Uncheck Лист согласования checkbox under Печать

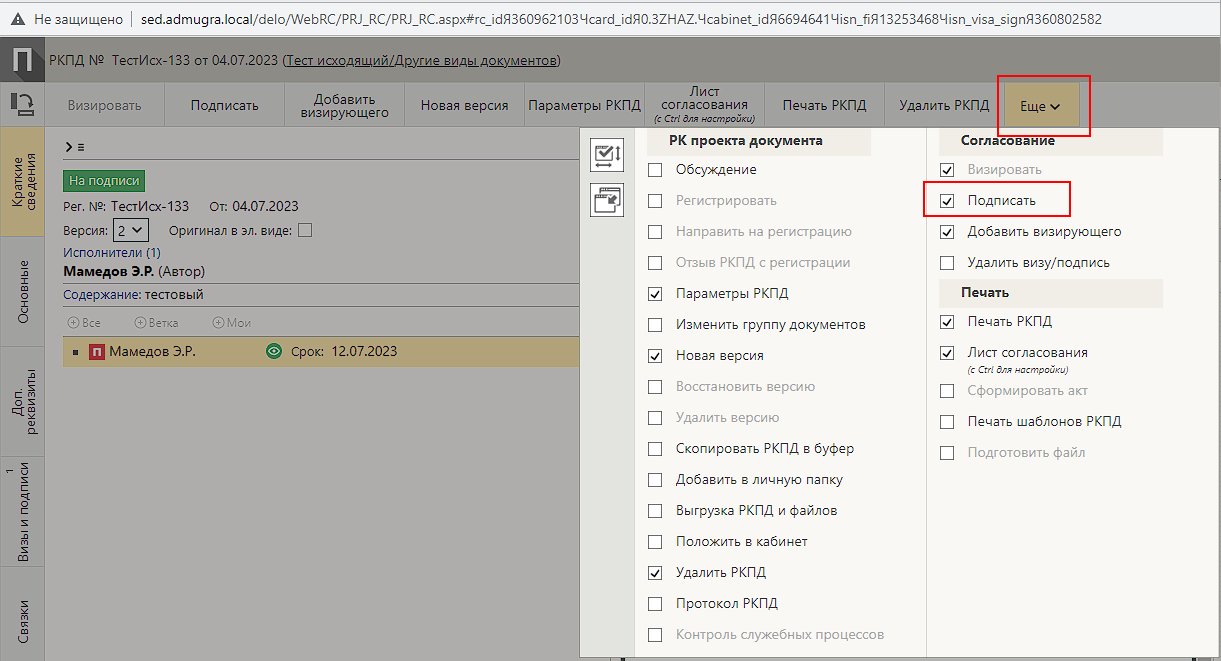coord(947,353)
